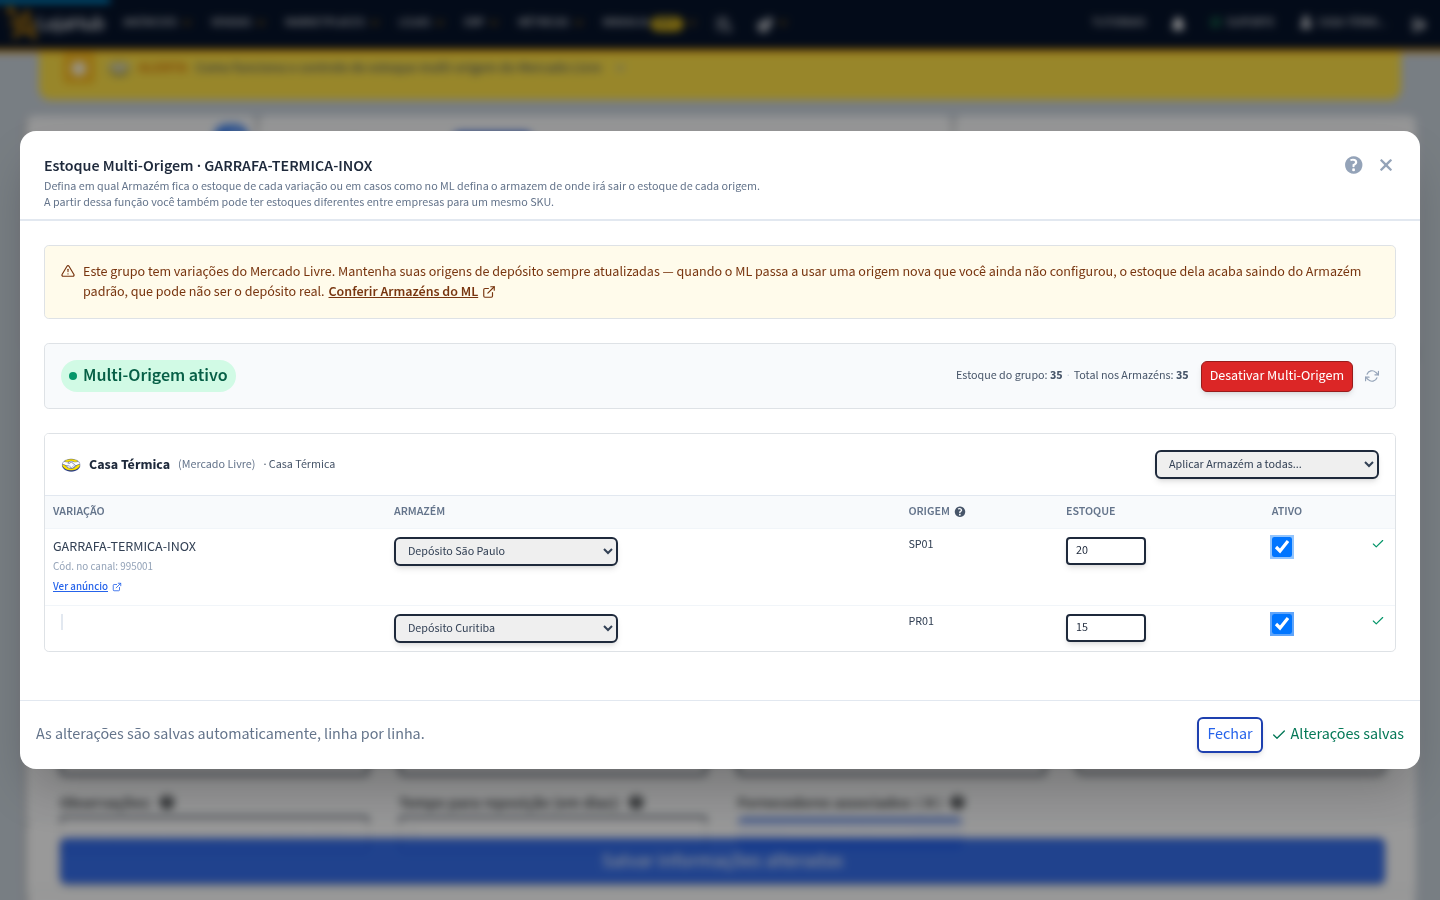Click the stock field showing 20
This screenshot has width=1440, height=900.
click(1106, 551)
